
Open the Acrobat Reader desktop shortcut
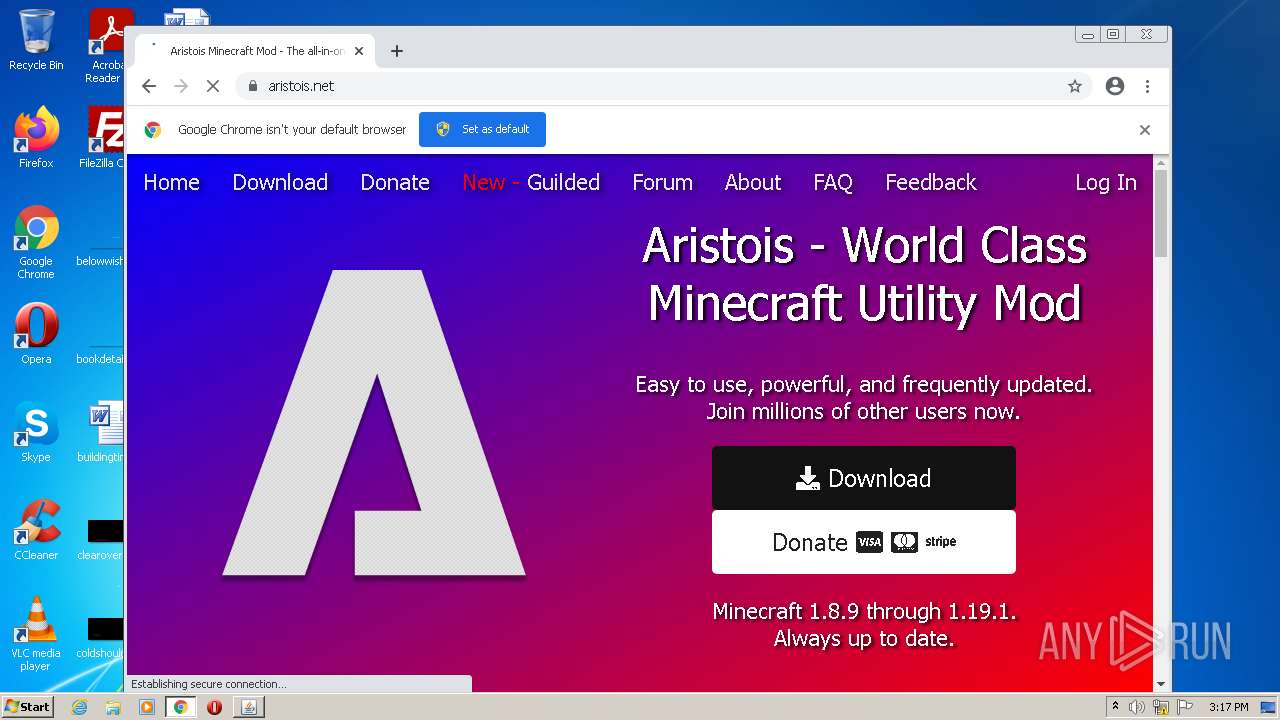pos(107,45)
